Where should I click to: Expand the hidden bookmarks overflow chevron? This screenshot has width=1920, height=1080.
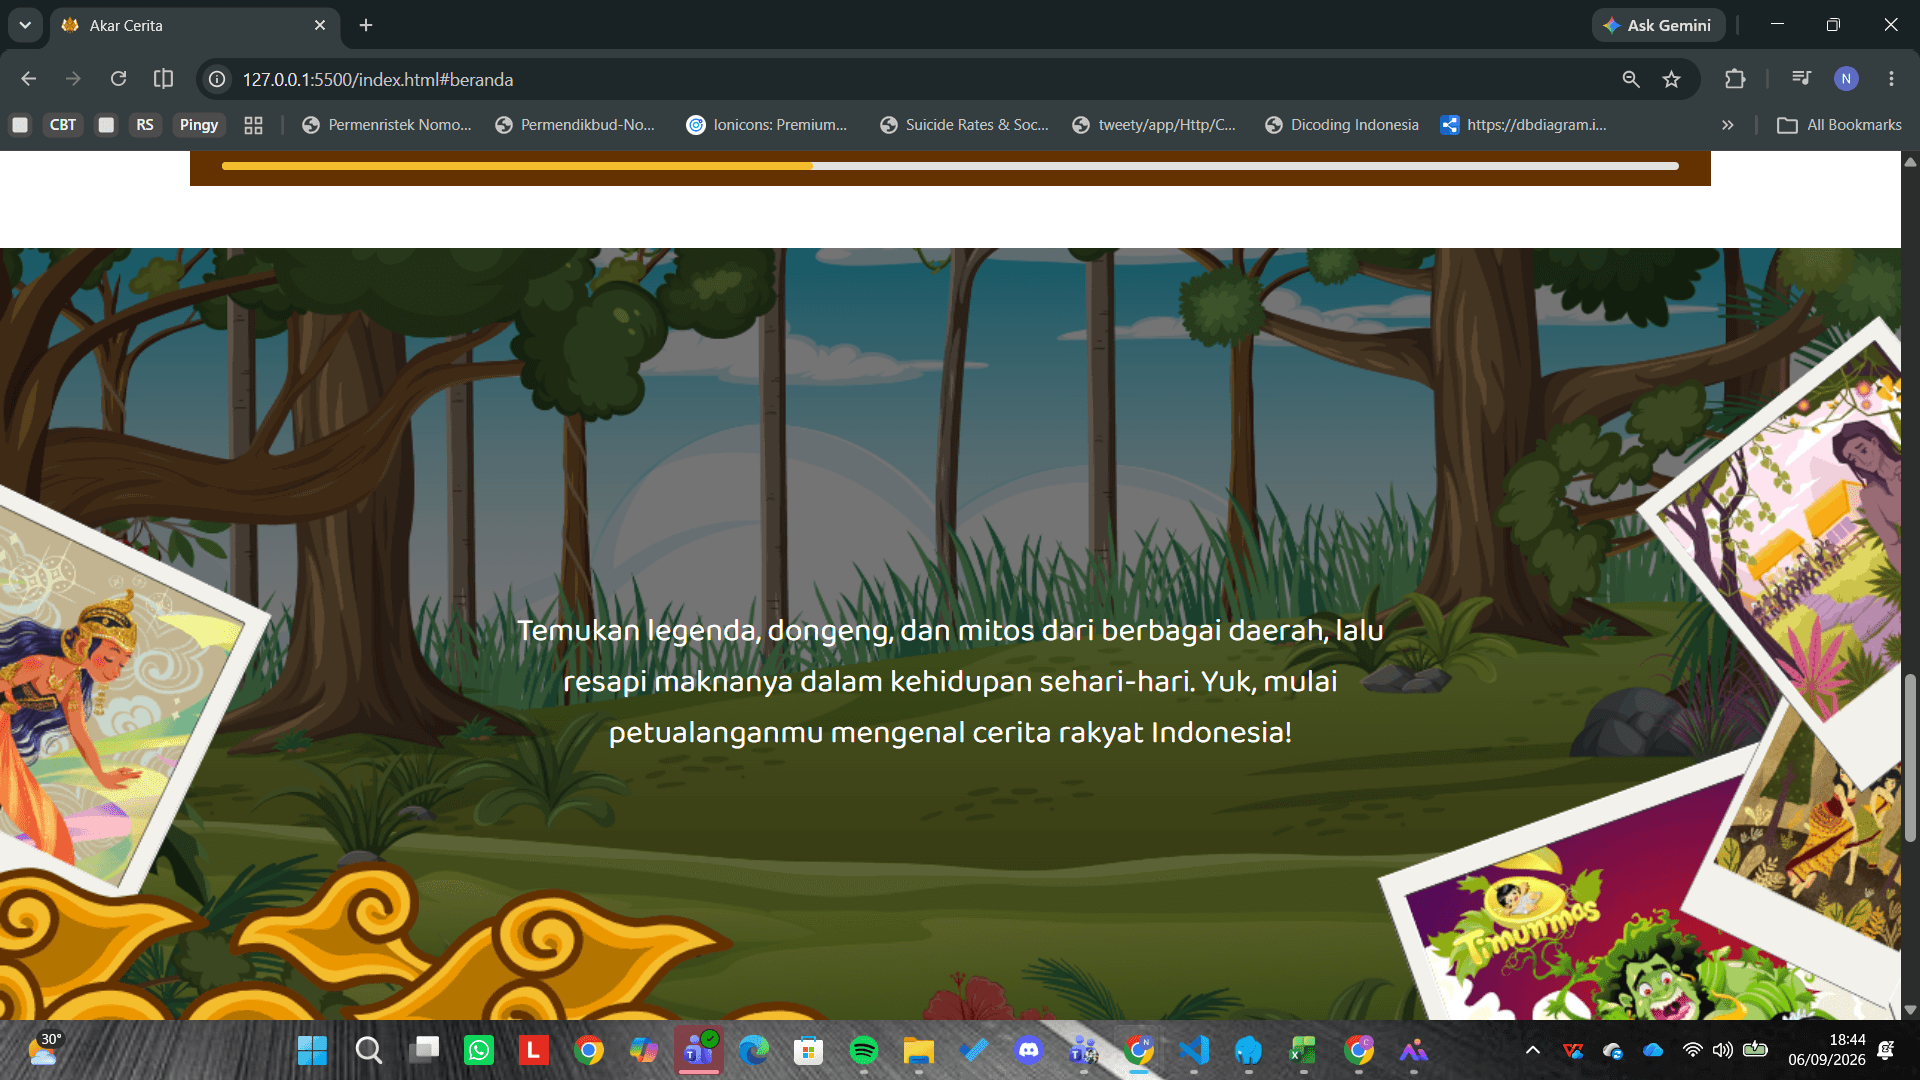[1727, 125]
